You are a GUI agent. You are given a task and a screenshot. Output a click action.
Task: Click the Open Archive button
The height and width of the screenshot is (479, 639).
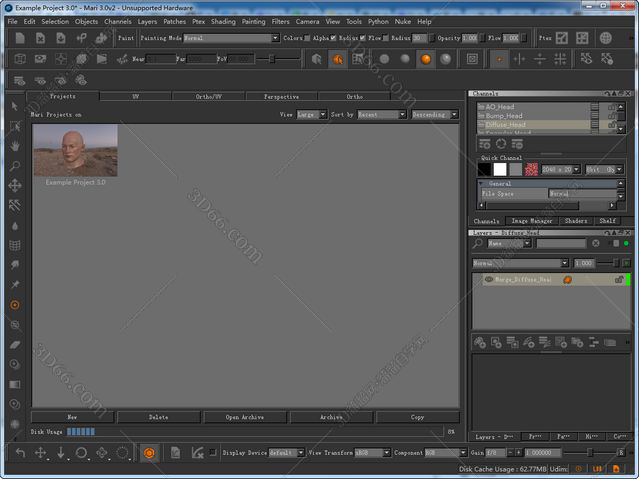[x=245, y=417]
